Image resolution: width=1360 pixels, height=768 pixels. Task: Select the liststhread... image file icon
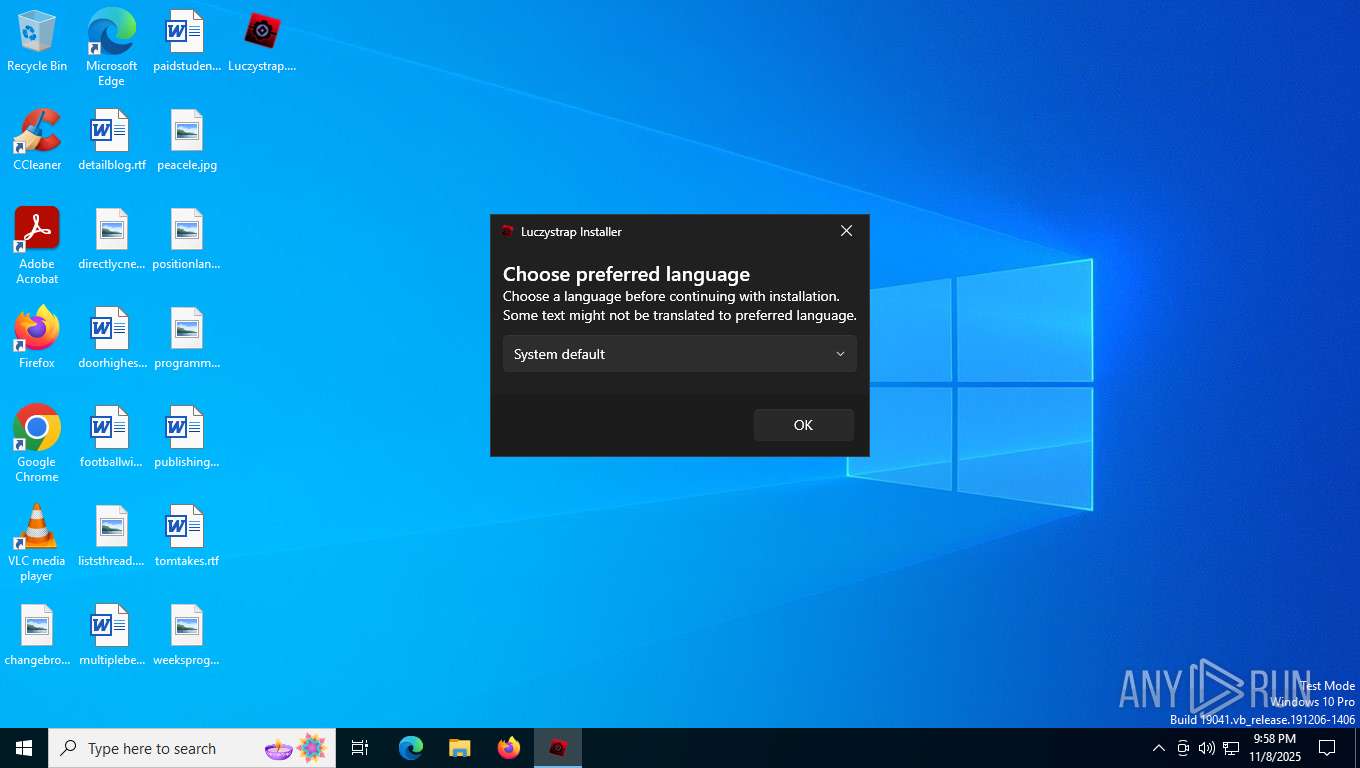tap(111, 537)
